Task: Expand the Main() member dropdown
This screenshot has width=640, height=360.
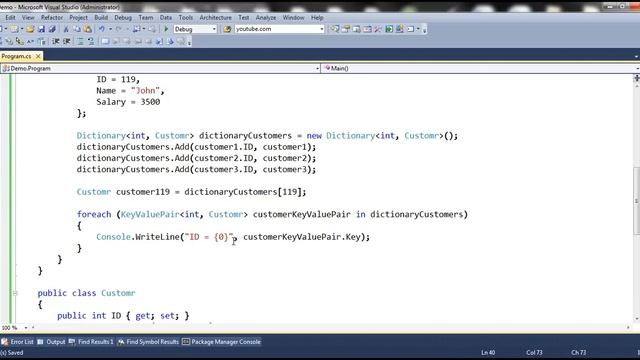Action: (x=637, y=69)
